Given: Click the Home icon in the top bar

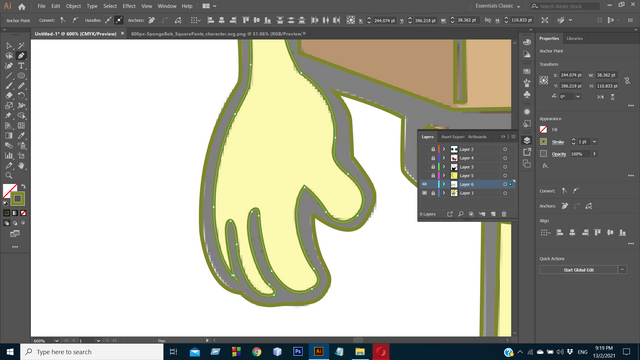Looking at the screenshot, I should pyautogui.click(x=22, y=7).
